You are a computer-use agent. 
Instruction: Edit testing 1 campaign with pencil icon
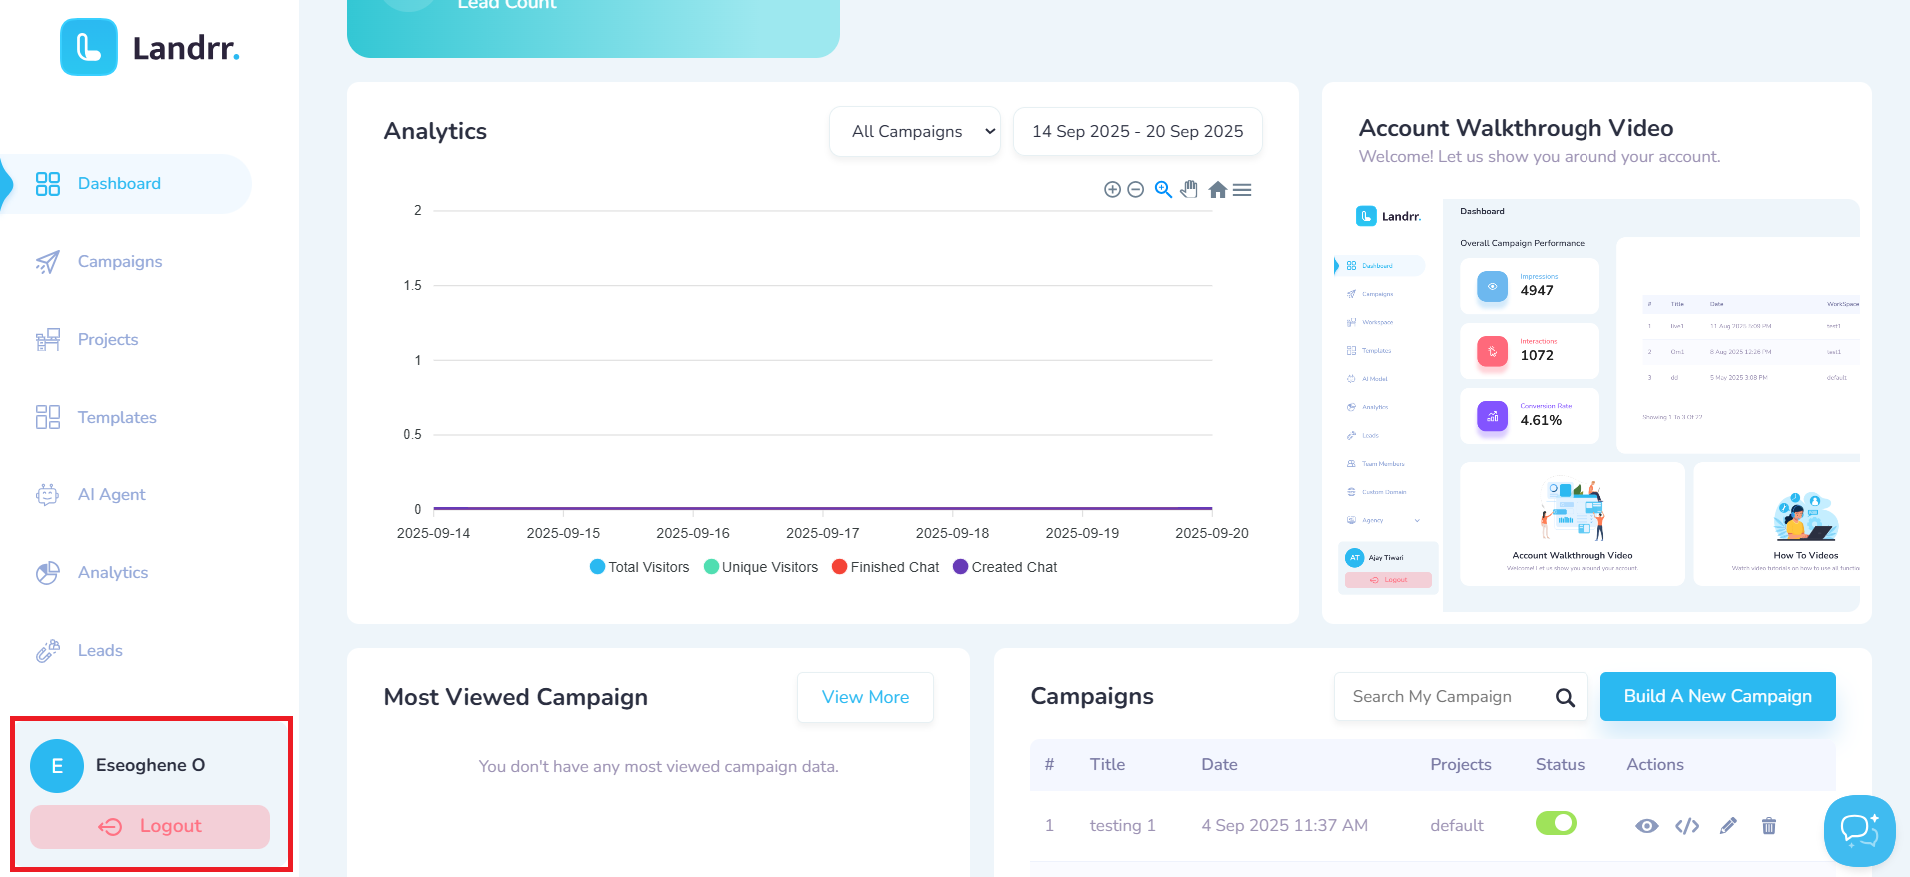coord(1728,826)
